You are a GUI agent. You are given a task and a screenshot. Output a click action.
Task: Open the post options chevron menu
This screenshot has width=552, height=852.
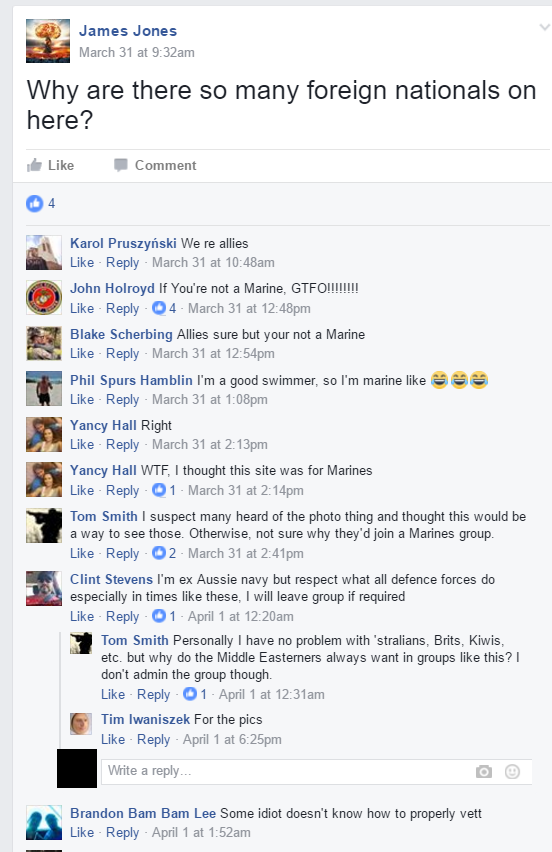(x=544, y=27)
